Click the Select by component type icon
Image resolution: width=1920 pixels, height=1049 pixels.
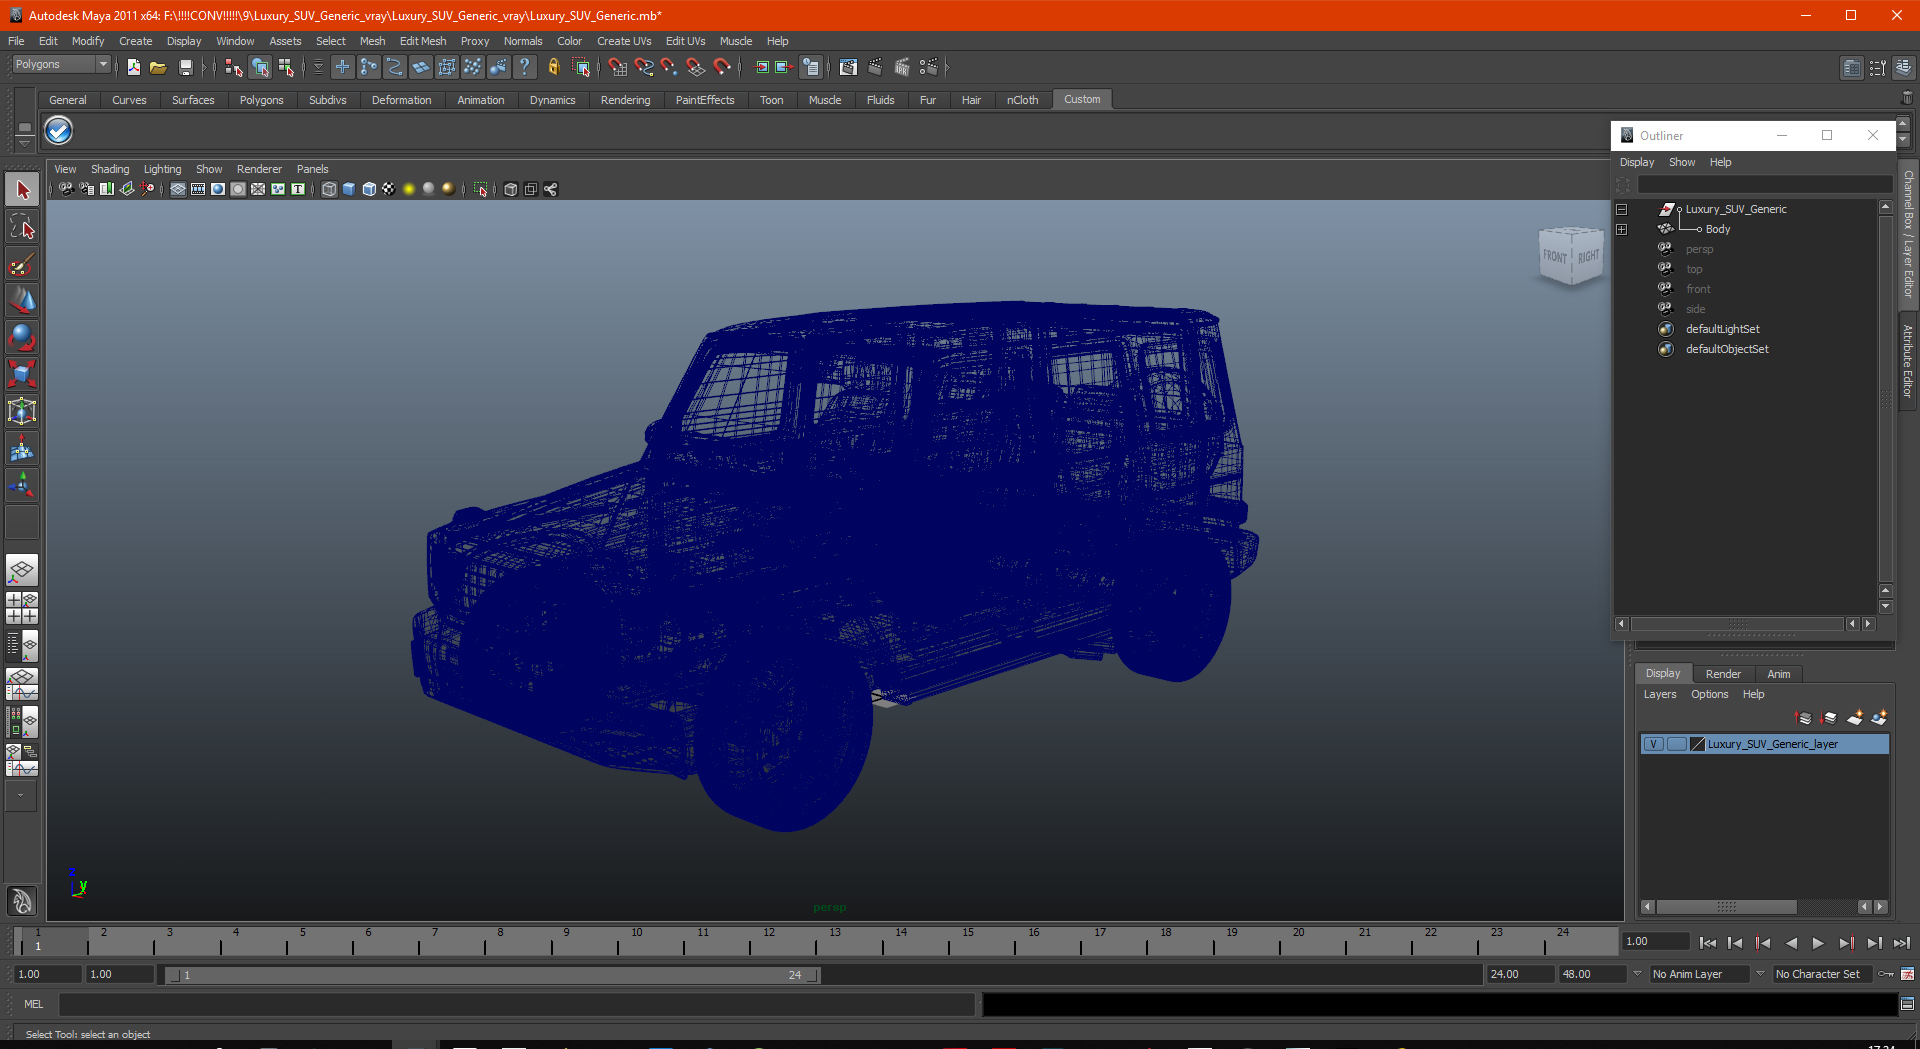[286, 67]
